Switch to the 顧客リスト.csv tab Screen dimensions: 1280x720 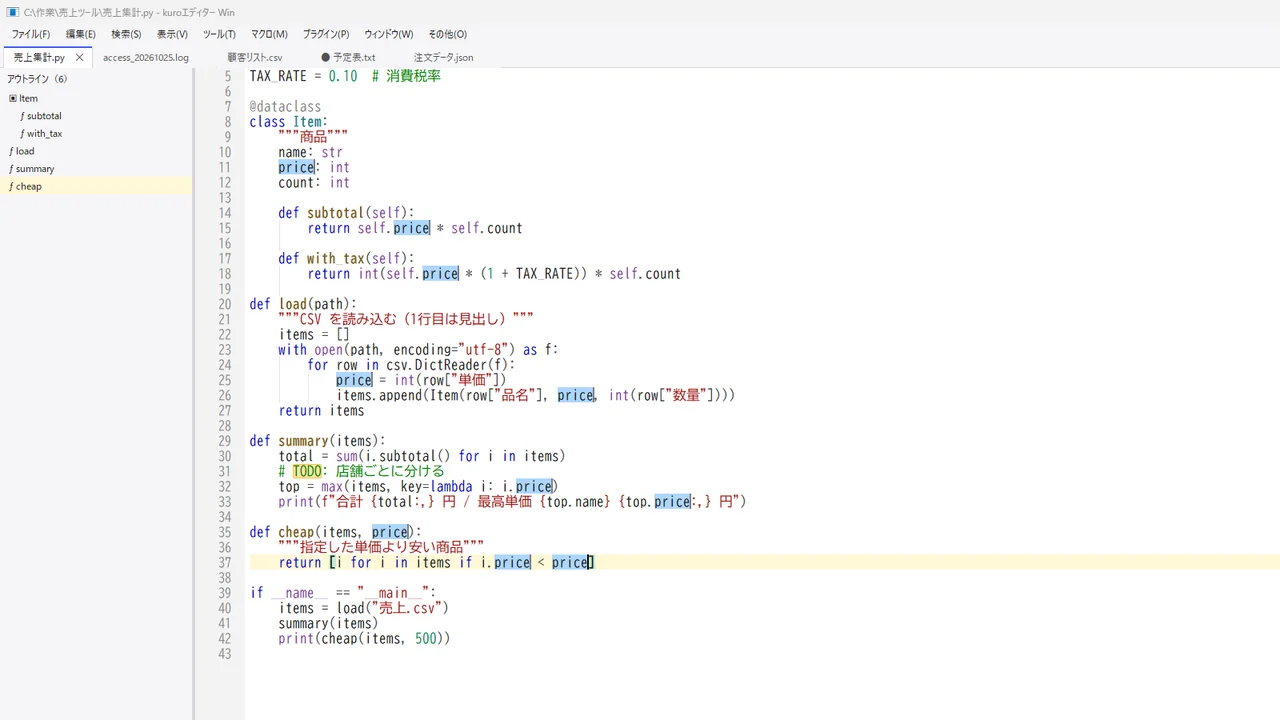255,58
